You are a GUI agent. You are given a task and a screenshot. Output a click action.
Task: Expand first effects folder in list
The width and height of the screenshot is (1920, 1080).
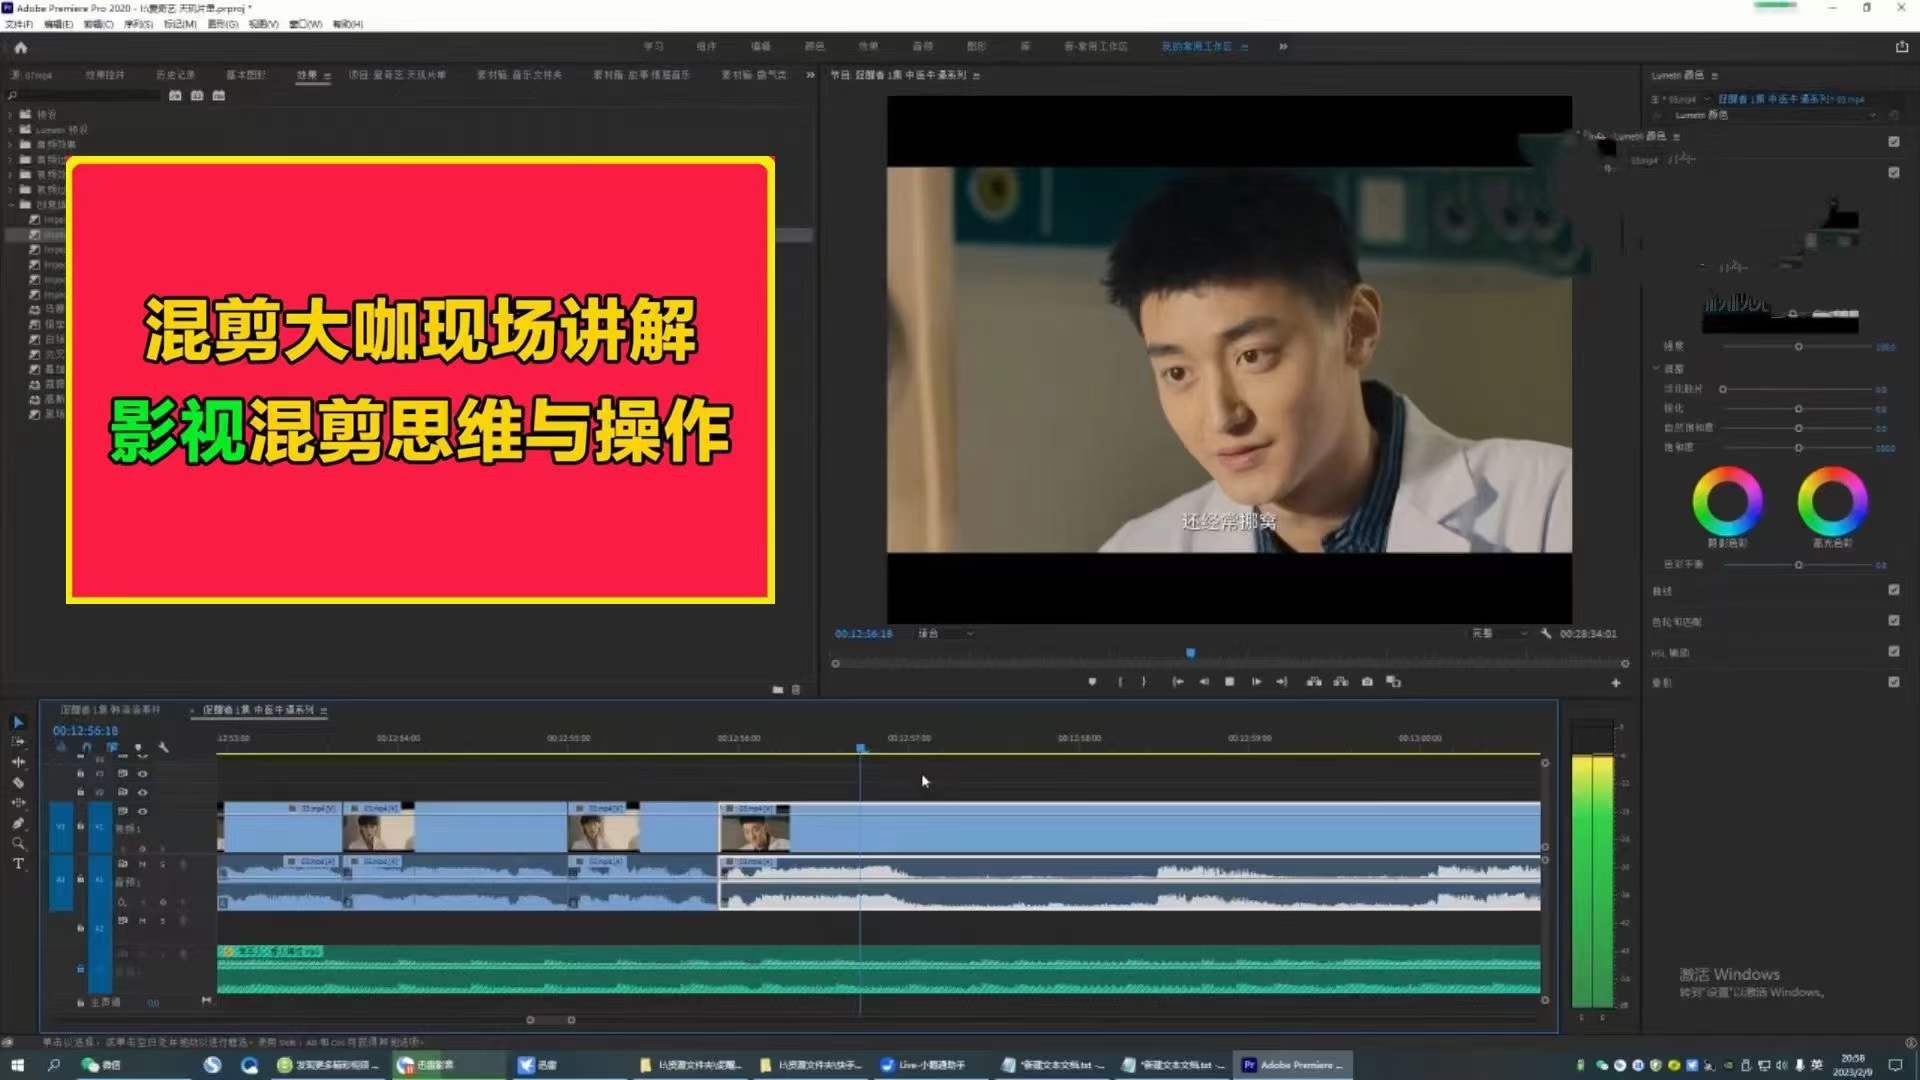point(11,115)
